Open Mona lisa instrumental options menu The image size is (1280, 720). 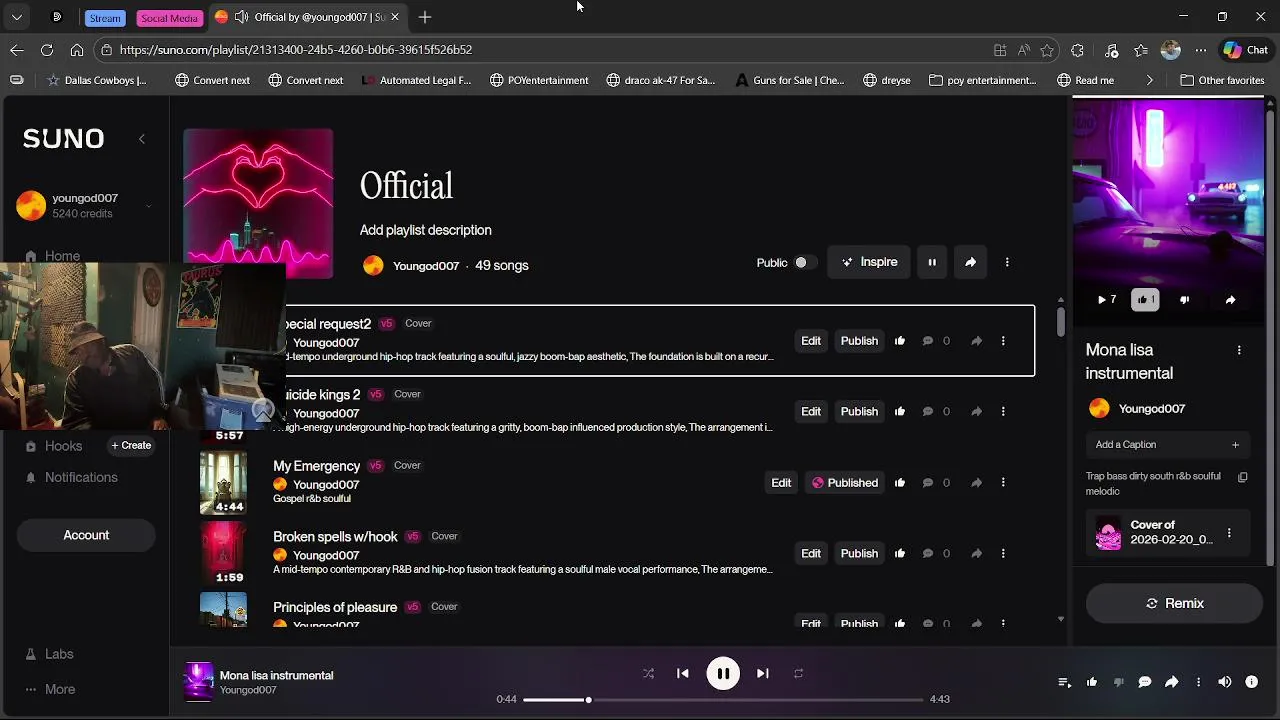pyautogui.click(x=1239, y=350)
